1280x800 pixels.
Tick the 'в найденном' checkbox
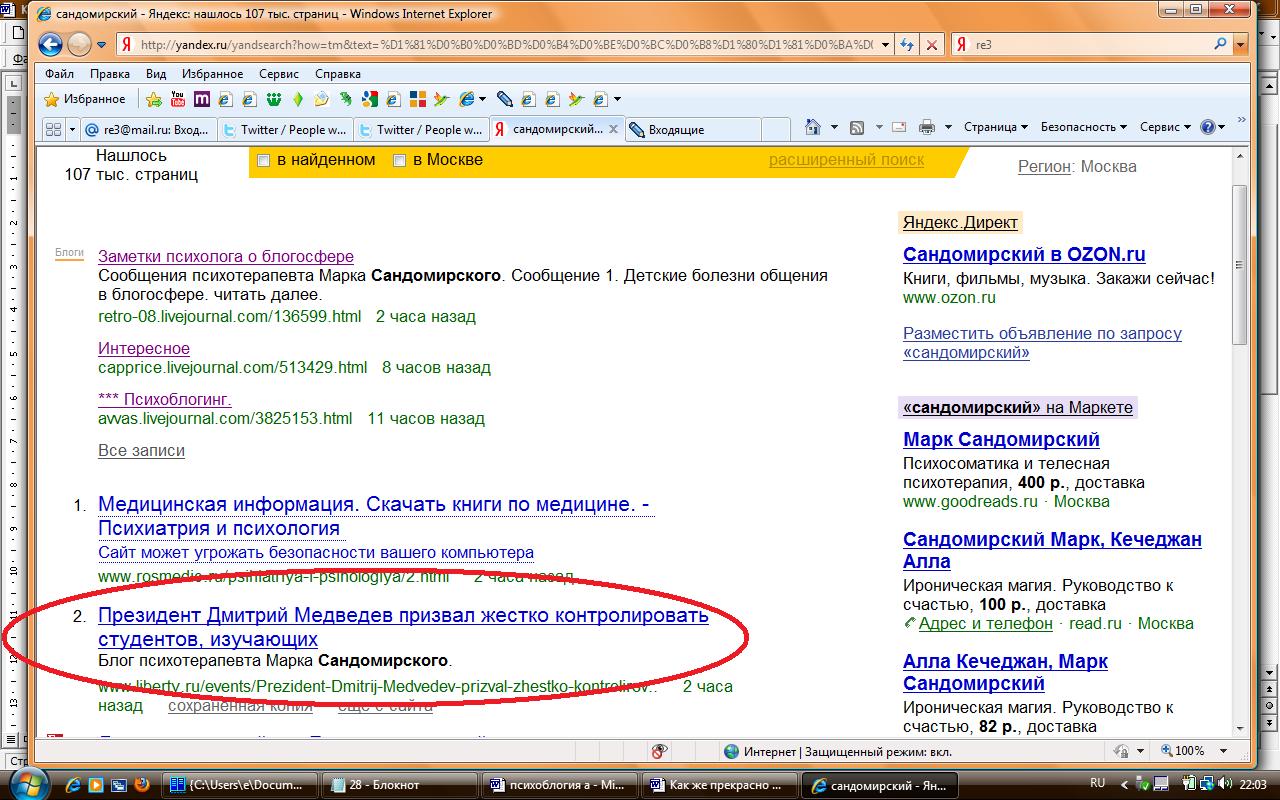[x=264, y=160]
